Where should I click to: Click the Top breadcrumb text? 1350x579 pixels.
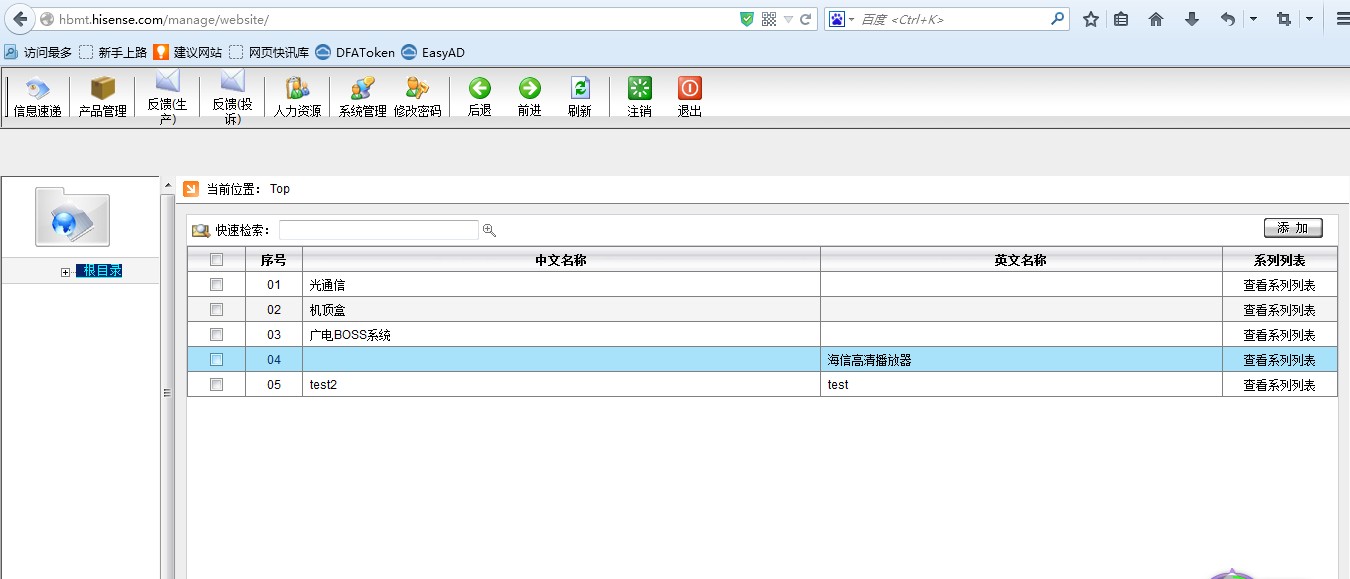tap(280, 189)
